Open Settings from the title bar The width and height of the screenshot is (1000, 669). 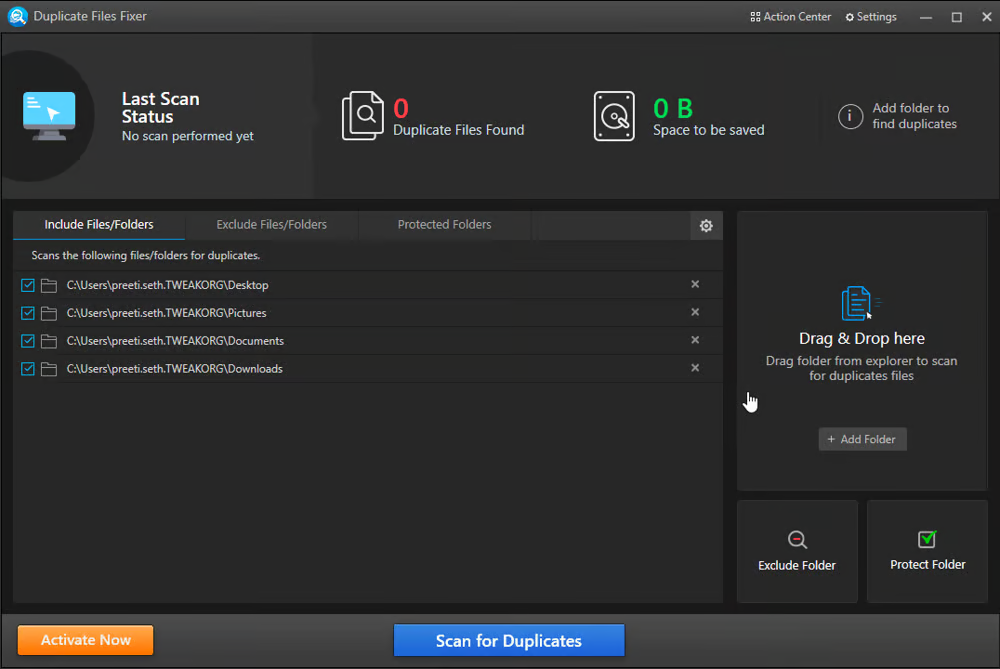(x=869, y=16)
